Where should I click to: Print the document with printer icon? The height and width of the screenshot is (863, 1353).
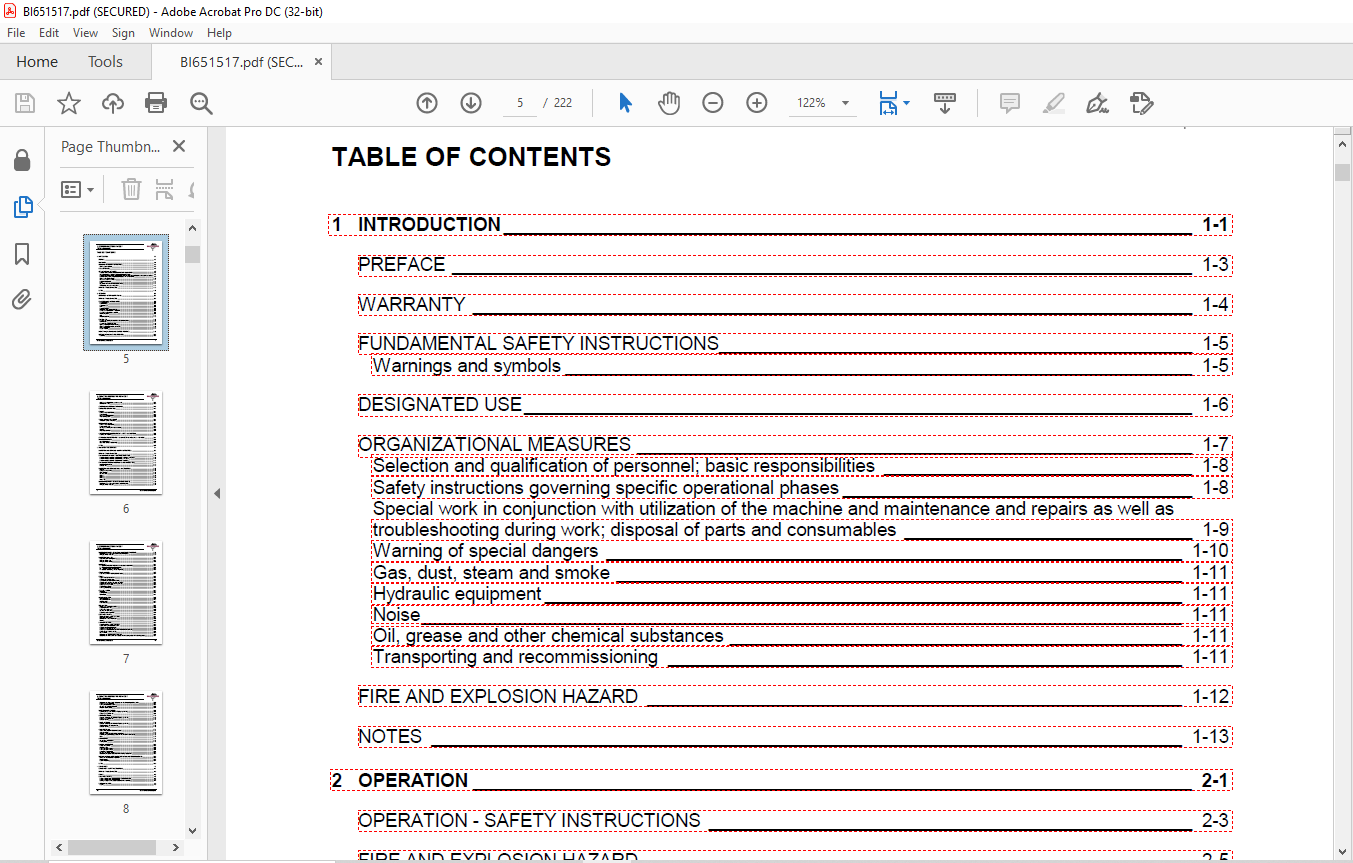pyautogui.click(x=156, y=103)
